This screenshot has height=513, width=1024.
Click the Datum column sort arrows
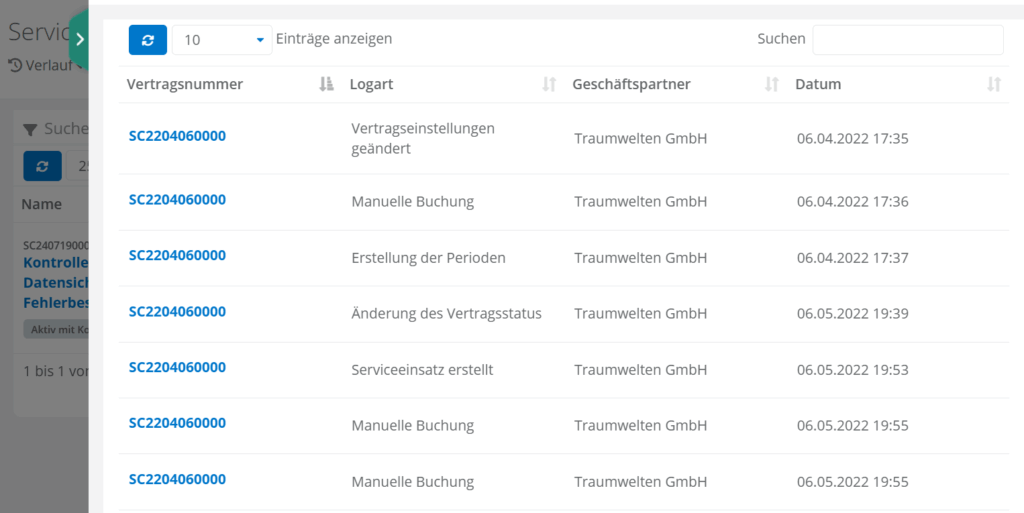pos(993,85)
